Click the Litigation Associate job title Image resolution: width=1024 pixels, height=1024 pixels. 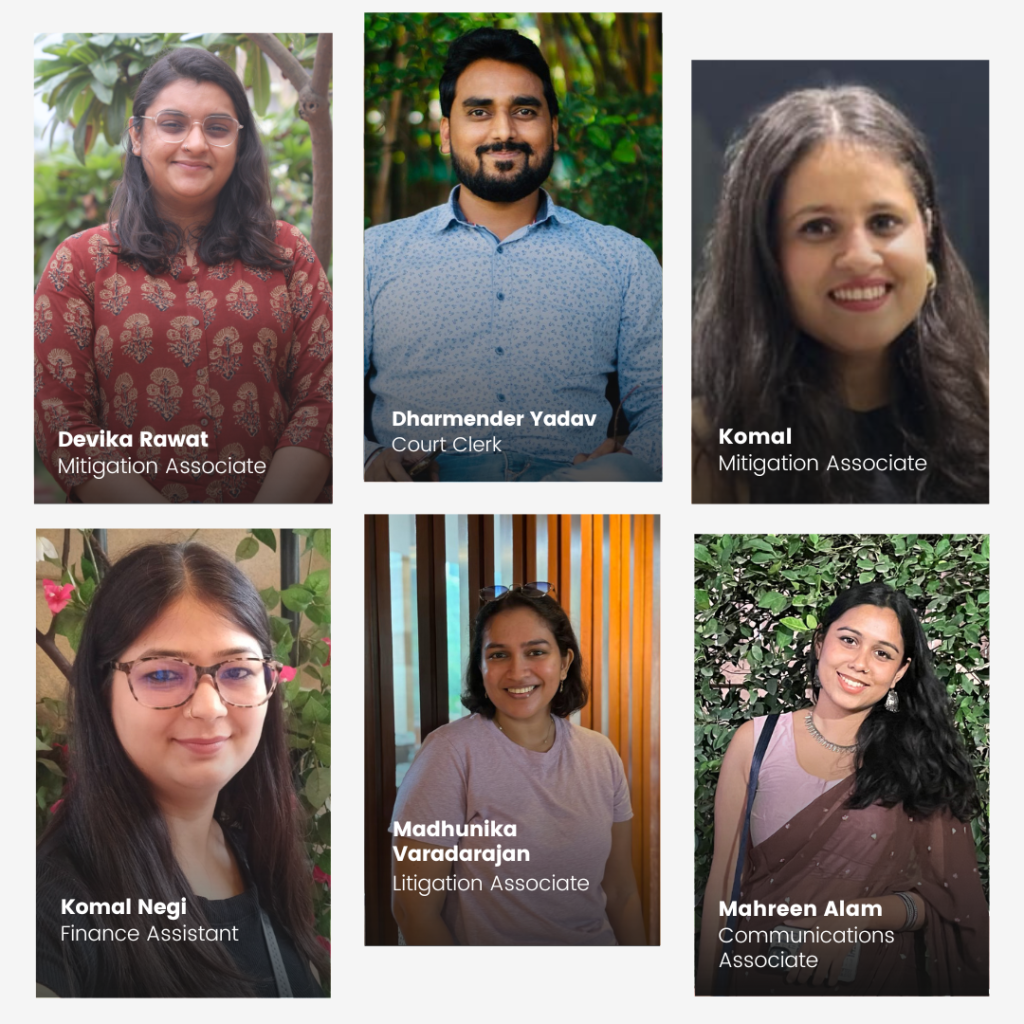click(490, 884)
